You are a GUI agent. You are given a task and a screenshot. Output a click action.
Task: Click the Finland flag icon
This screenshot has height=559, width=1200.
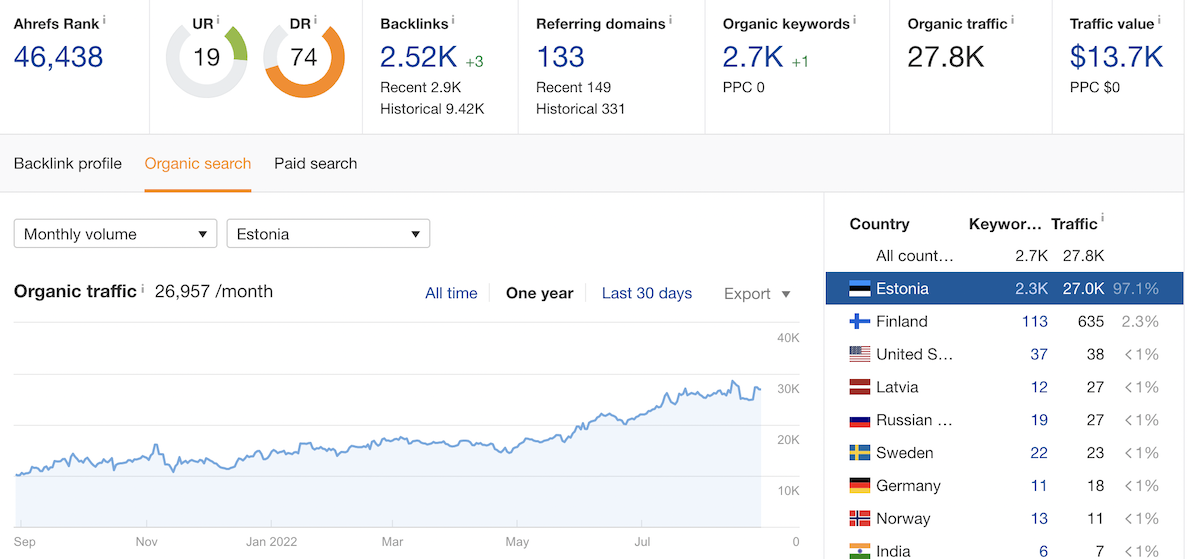859,322
